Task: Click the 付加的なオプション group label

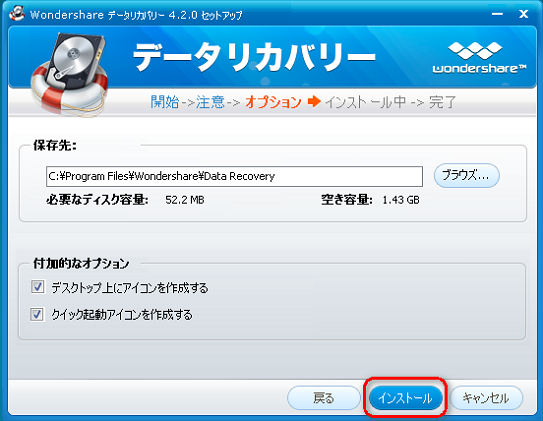Action: tap(81, 263)
